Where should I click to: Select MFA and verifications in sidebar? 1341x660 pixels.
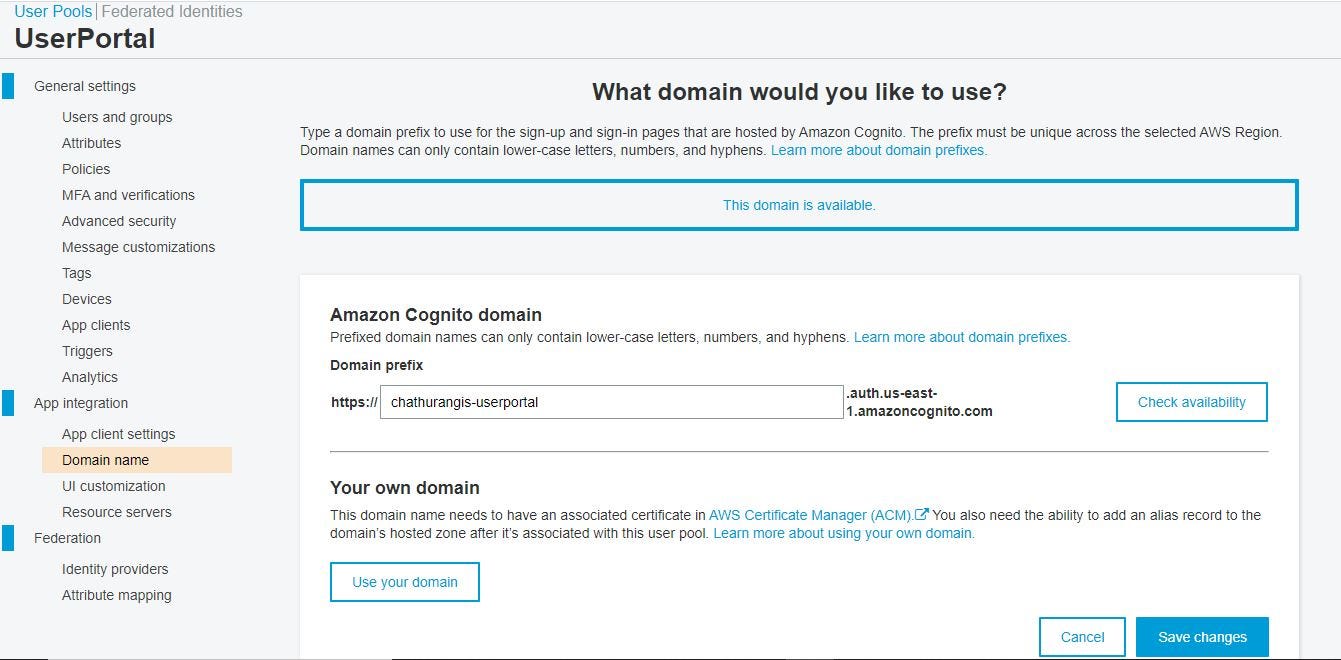(x=128, y=195)
